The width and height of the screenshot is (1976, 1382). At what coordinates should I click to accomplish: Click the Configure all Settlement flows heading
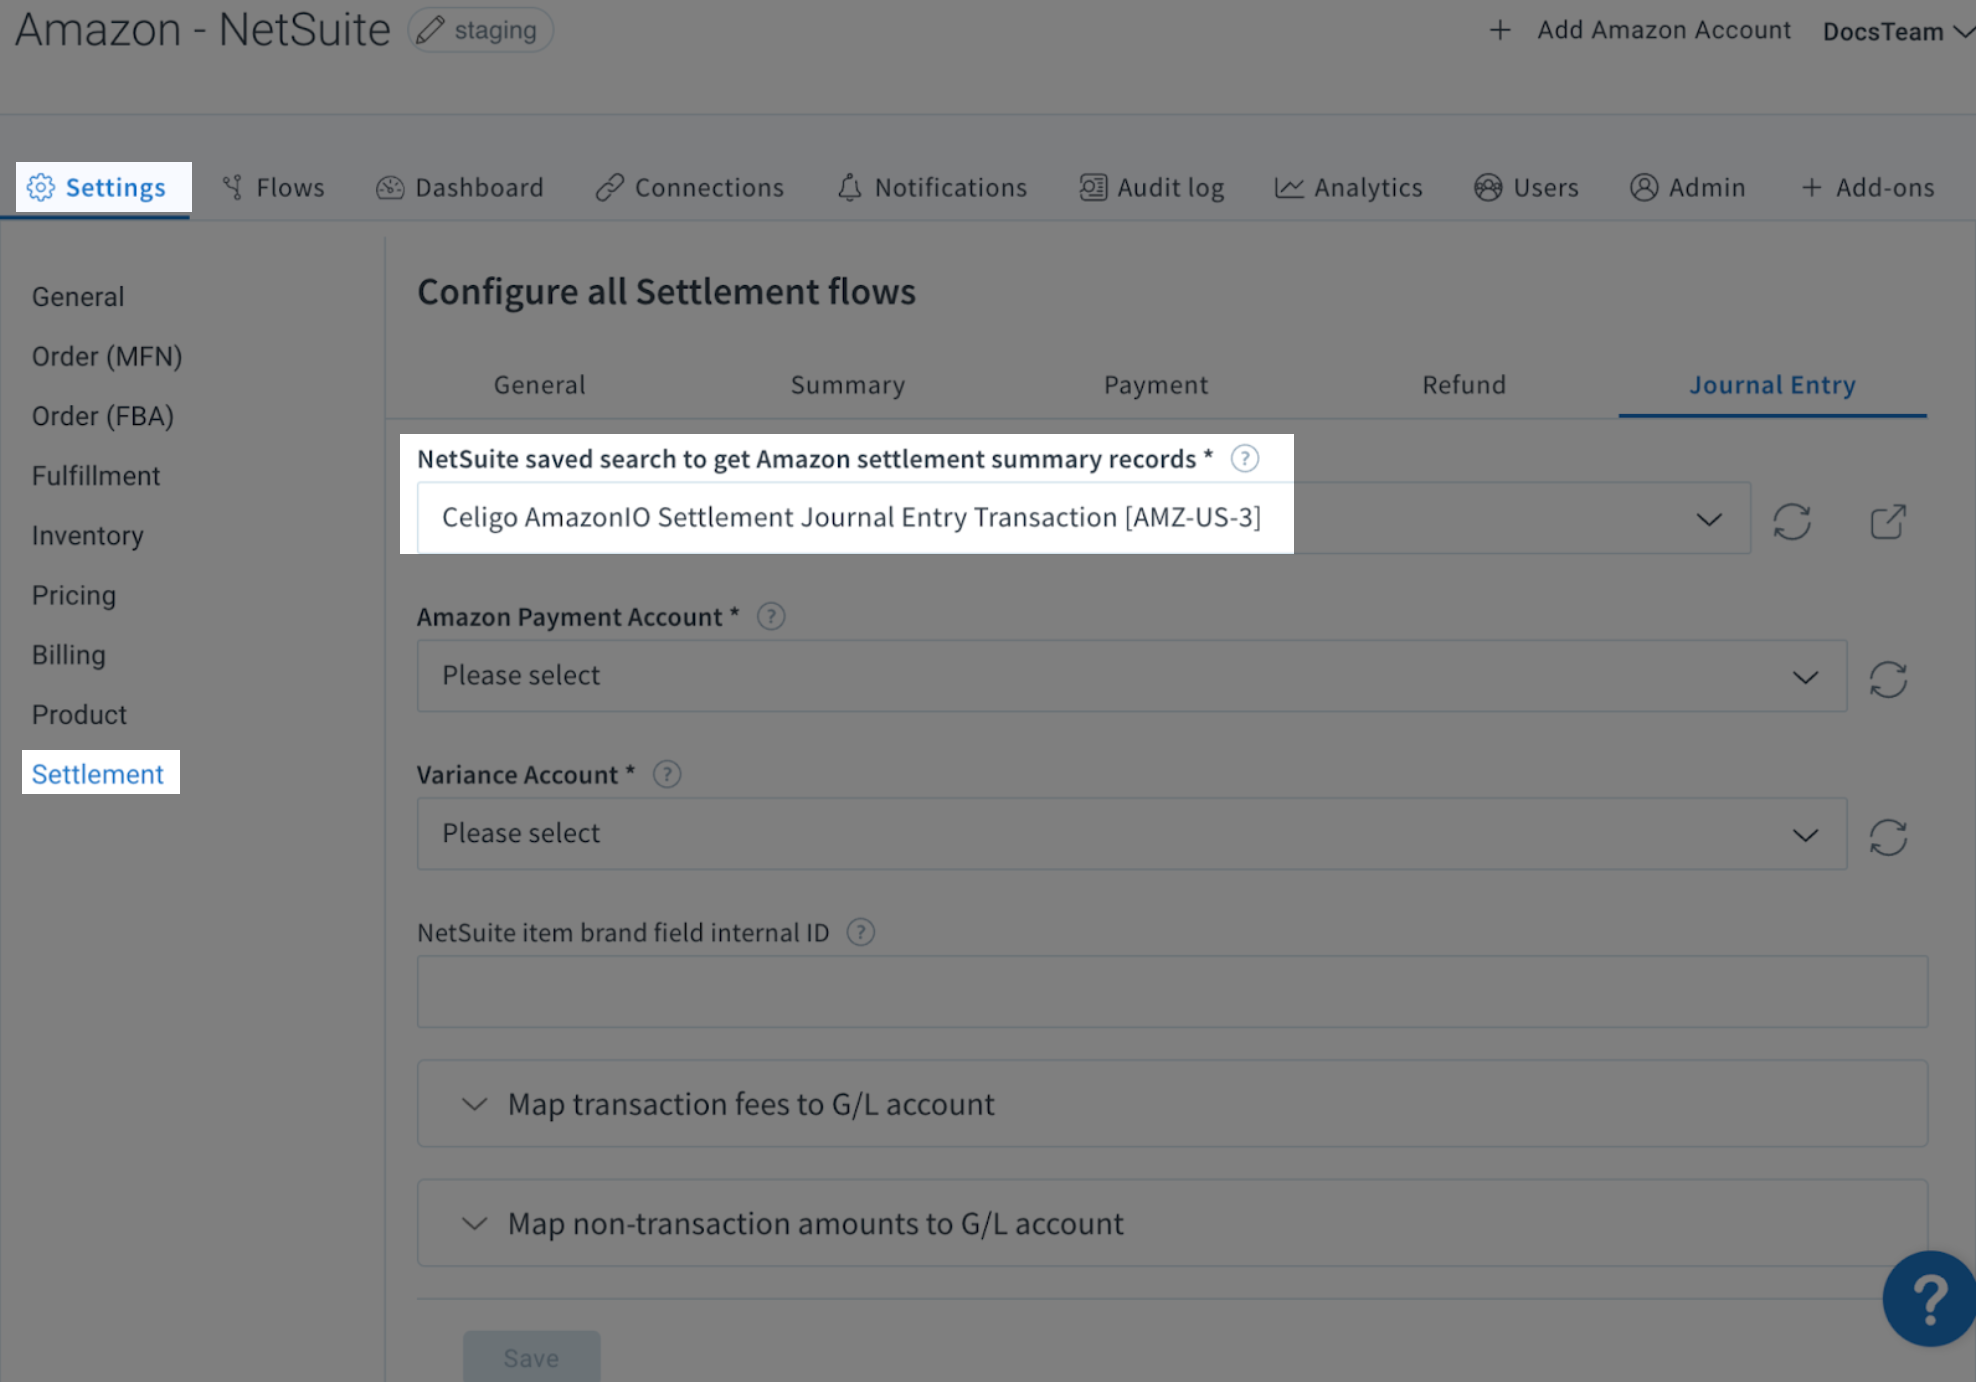coord(666,292)
